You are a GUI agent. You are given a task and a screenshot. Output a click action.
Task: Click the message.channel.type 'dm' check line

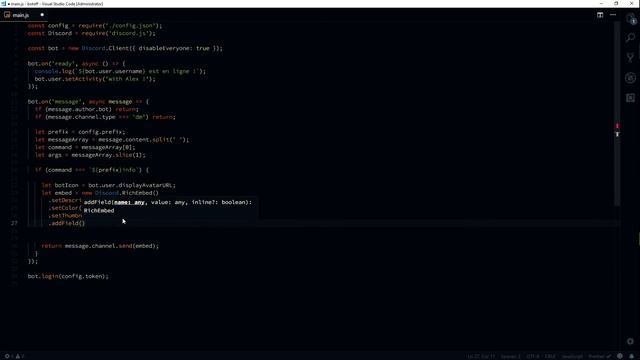click(x=105, y=117)
